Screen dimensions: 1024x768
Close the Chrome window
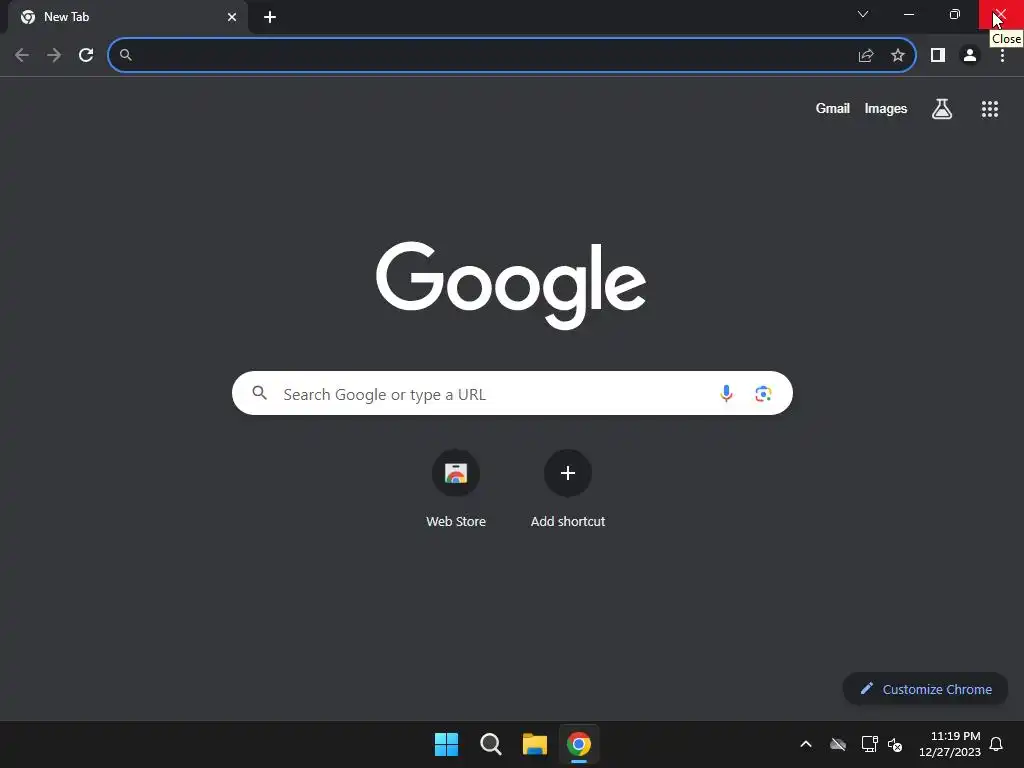click(1000, 14)
